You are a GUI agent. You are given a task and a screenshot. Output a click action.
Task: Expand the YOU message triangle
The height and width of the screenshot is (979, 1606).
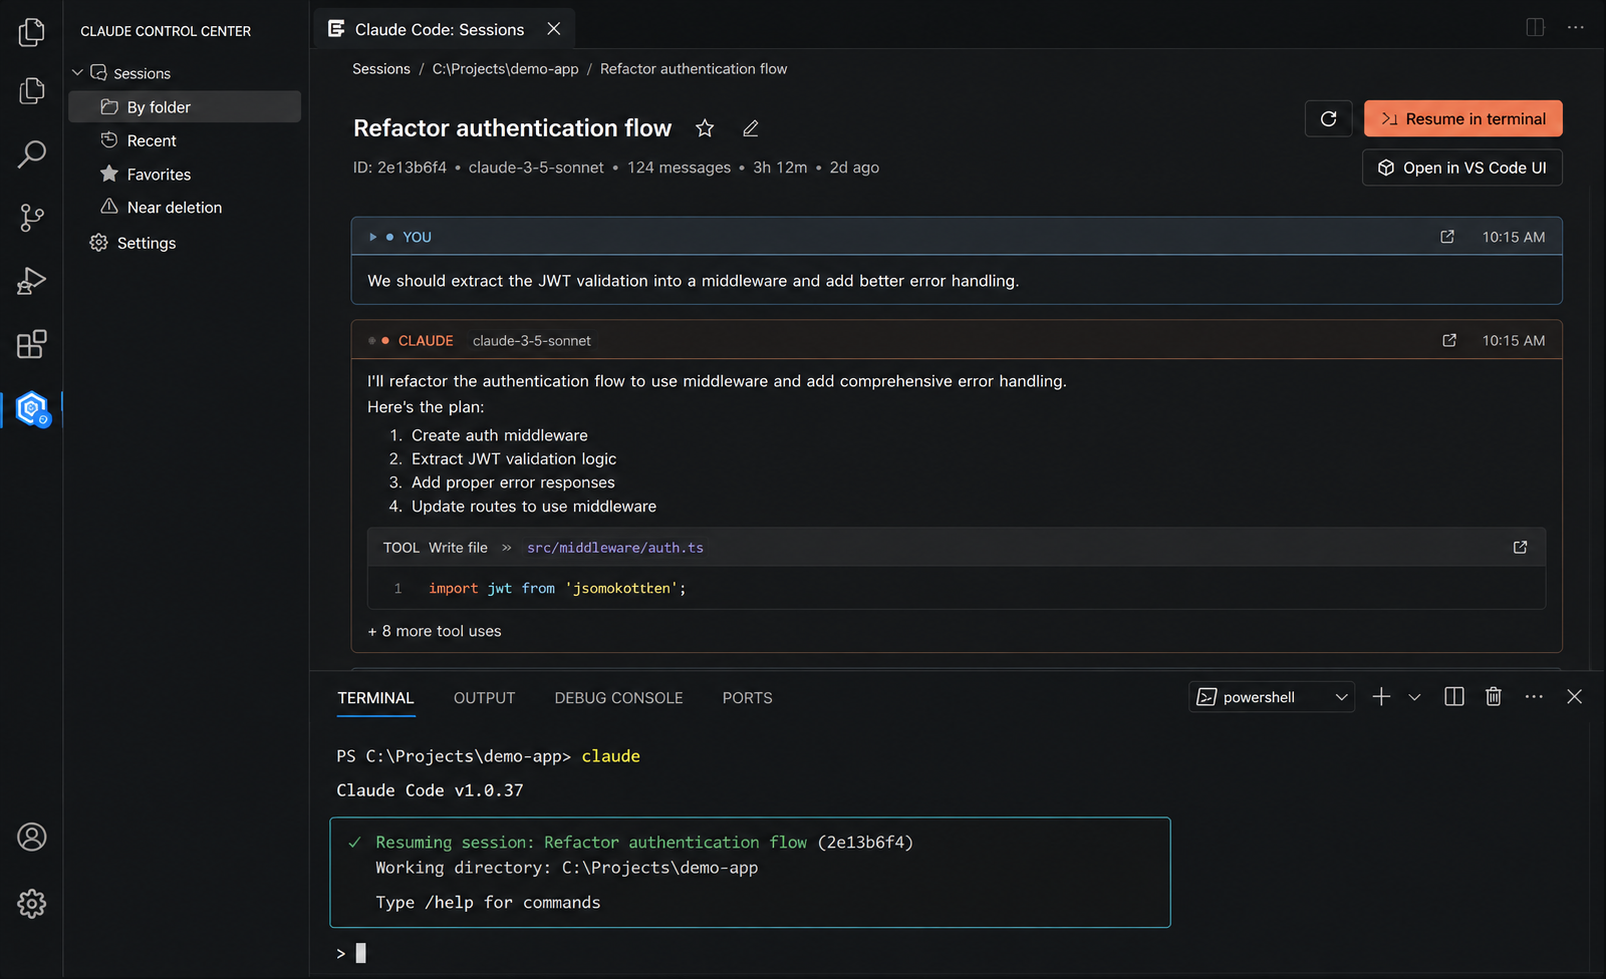373,237
